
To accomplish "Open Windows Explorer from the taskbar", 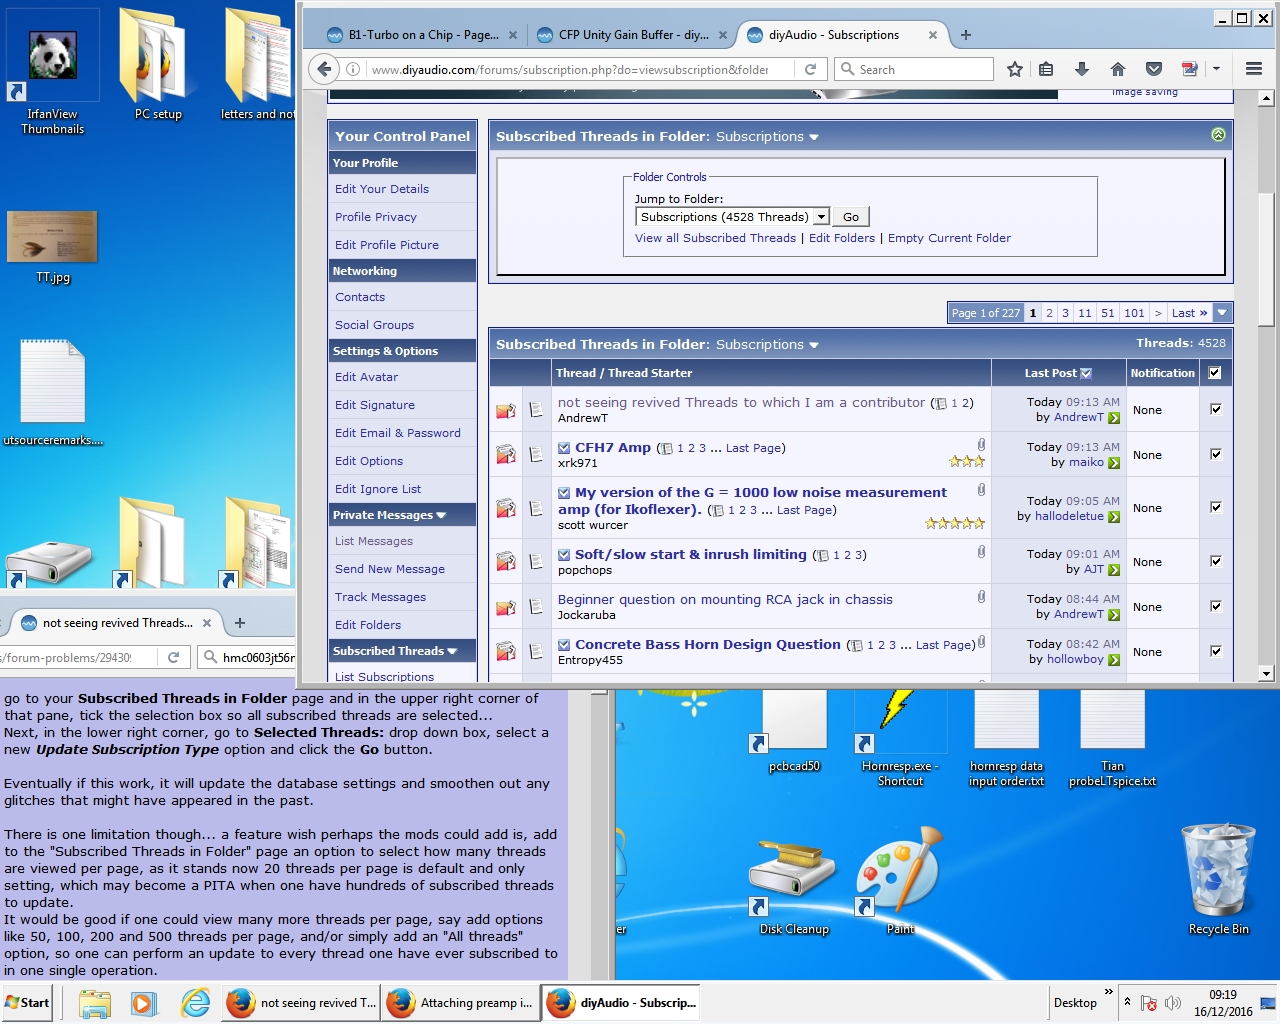I will pyautogui.click(x=95, y=1003).
